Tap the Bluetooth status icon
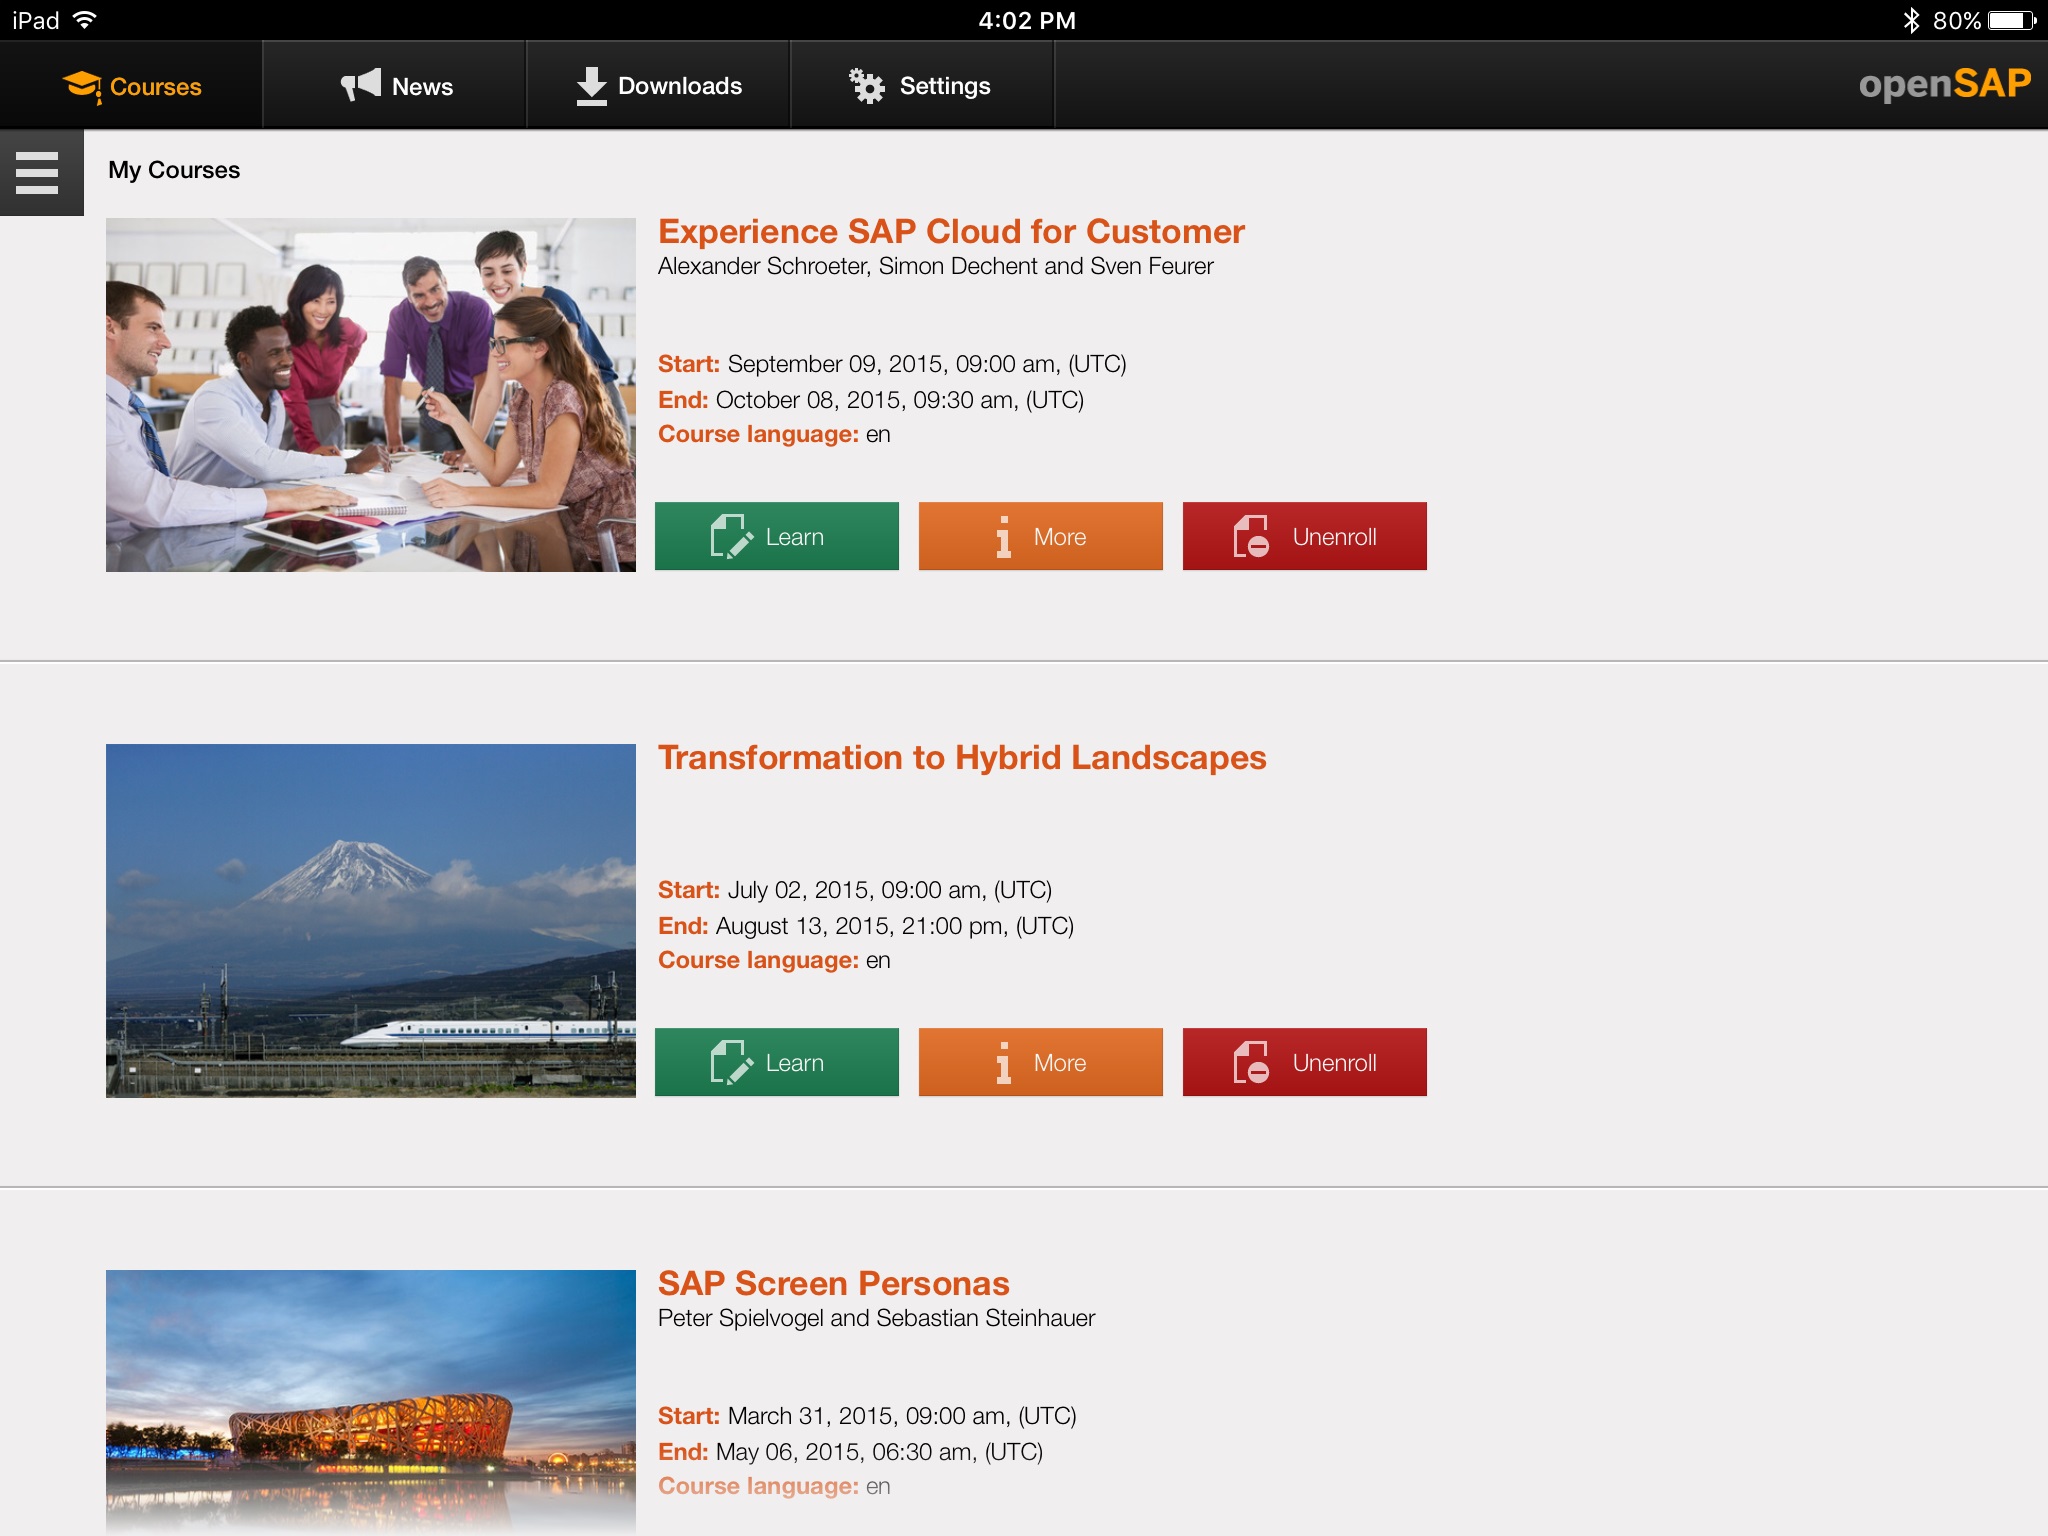This screenshot has height=1536, width=2048. [1911, 20]
